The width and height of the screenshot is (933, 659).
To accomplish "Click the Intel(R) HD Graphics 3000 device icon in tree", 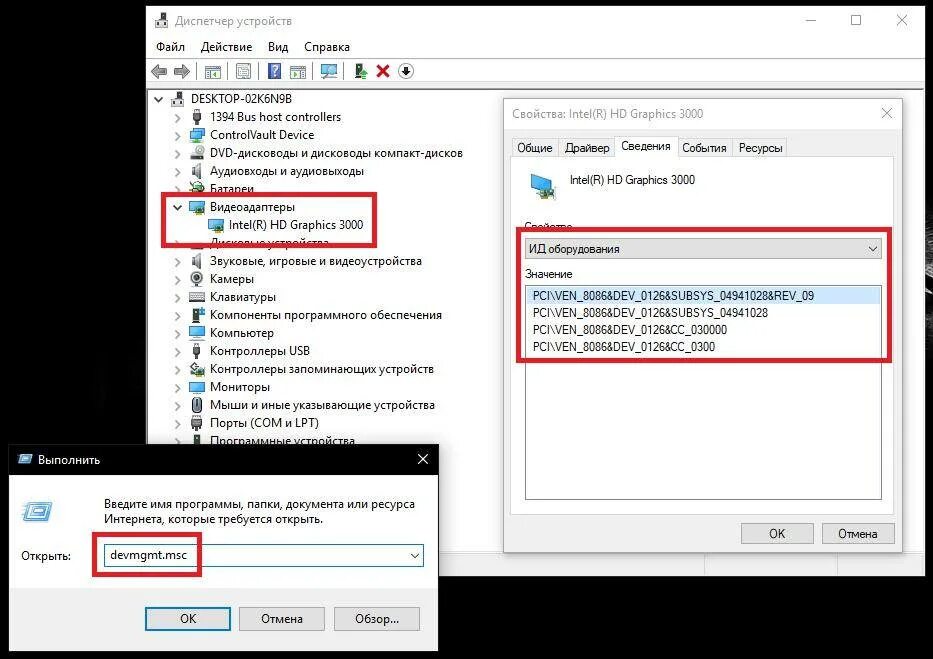I will coord(216,225).
